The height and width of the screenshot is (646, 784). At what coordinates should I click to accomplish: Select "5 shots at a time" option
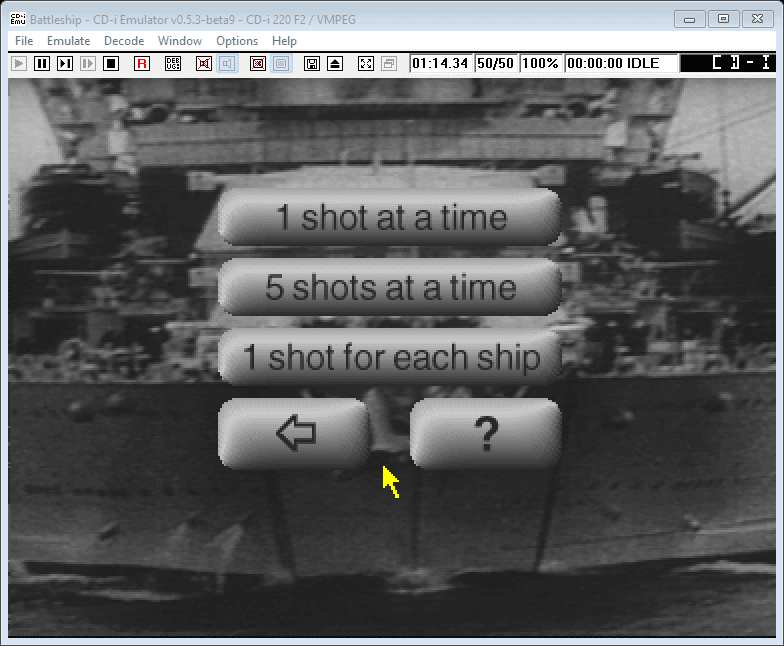[390, 288]
